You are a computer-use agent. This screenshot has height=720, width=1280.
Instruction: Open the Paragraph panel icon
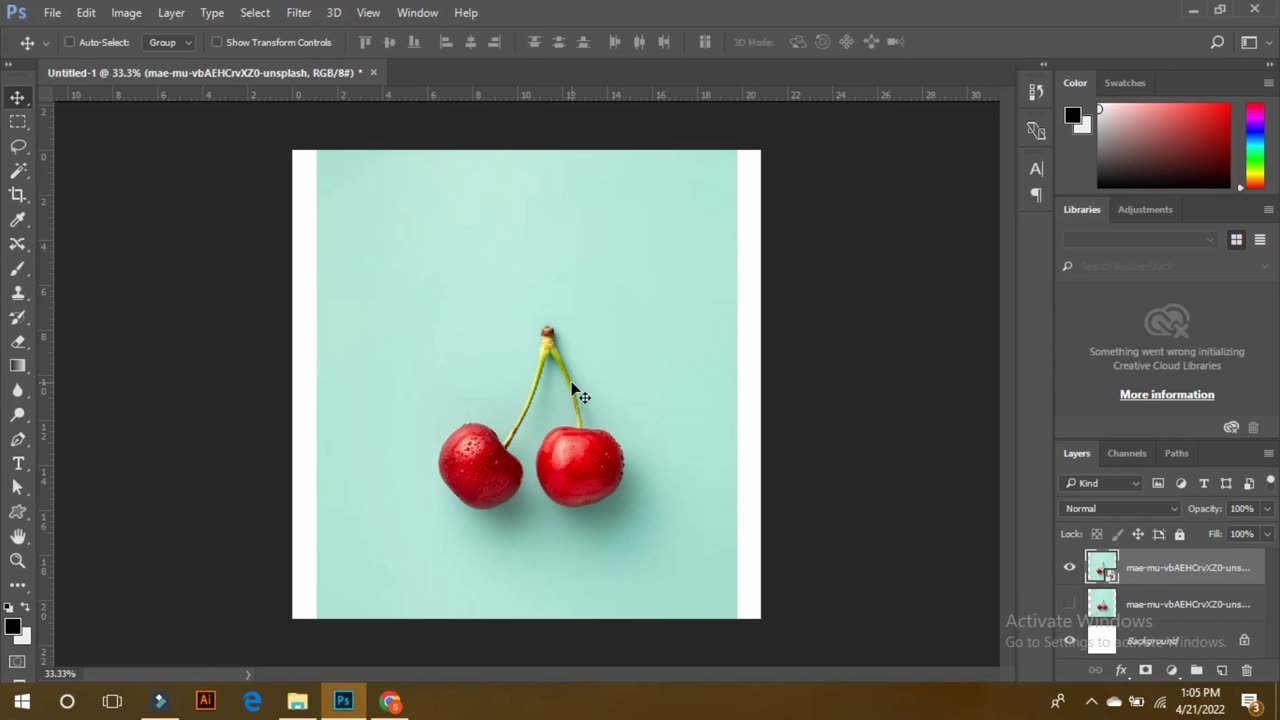(1036, 195)
